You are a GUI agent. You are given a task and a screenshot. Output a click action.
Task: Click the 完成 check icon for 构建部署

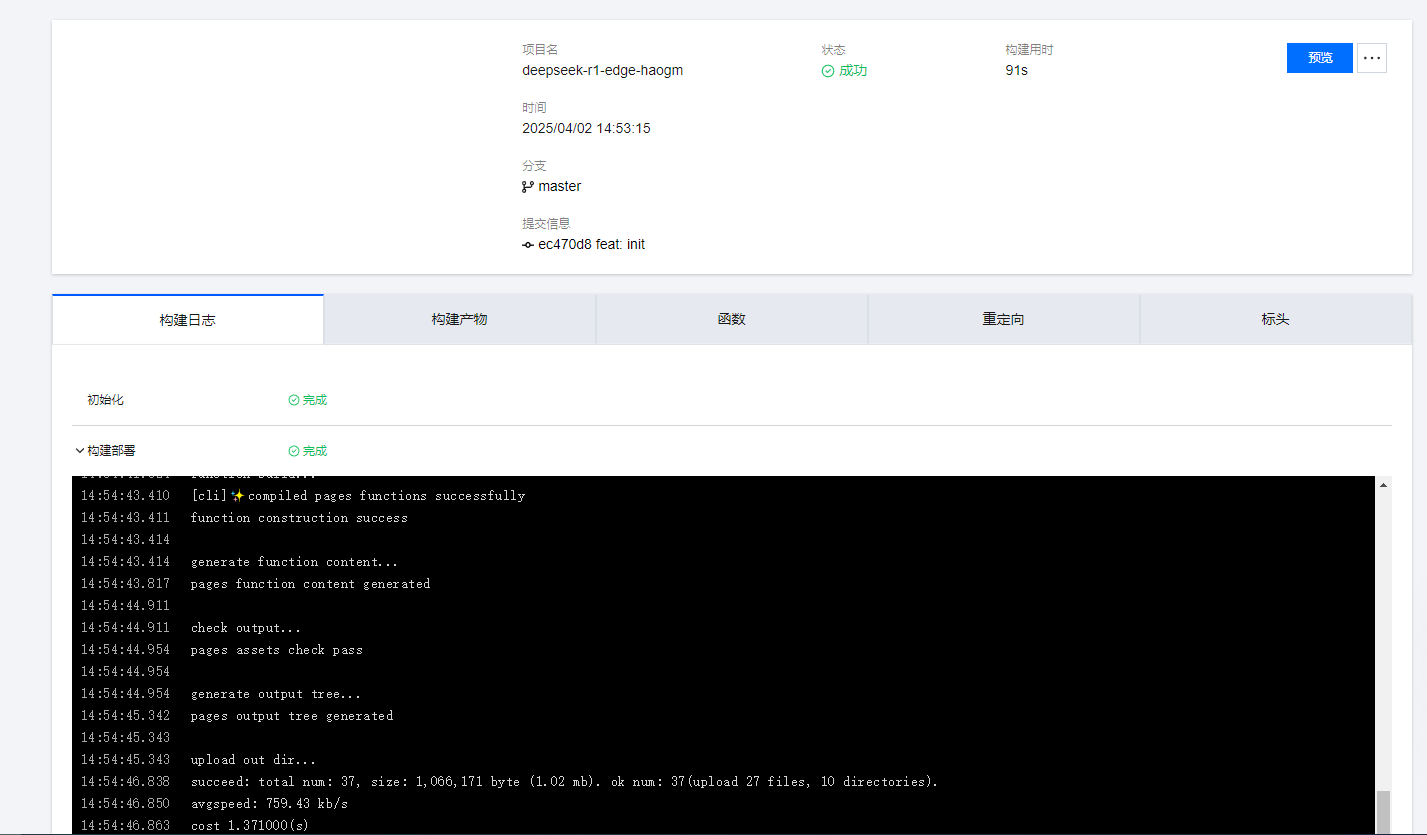pos(294,451)
